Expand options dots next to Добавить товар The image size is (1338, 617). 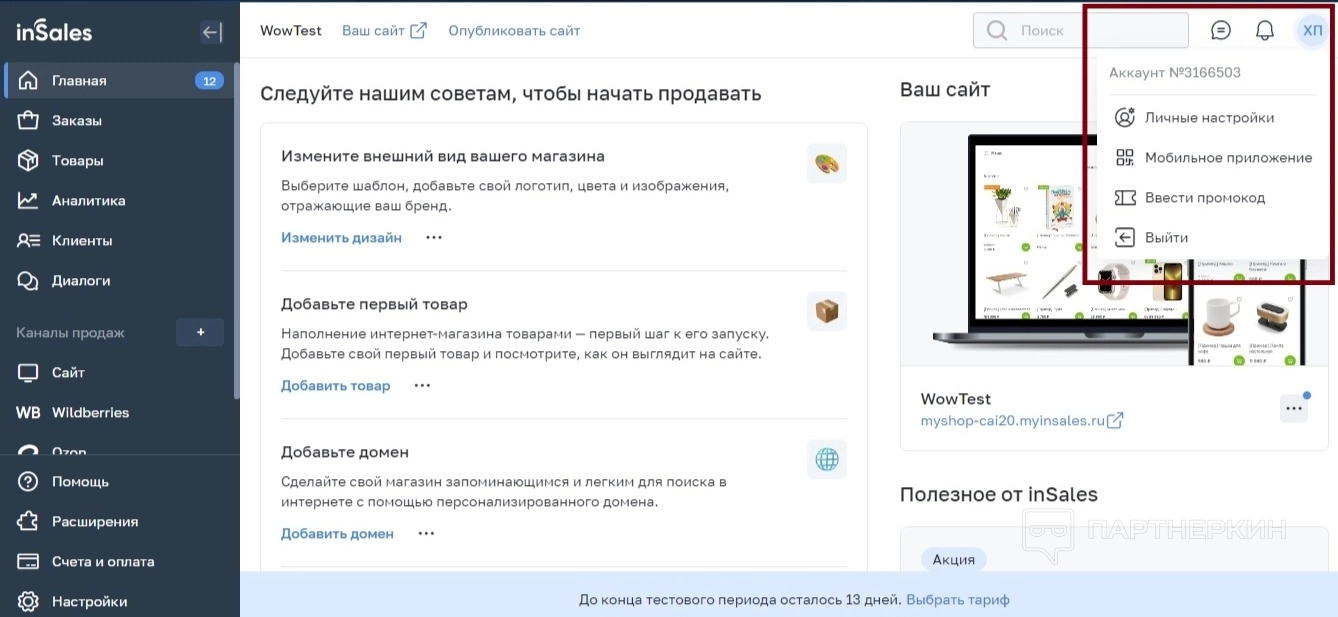coord(422,386)
